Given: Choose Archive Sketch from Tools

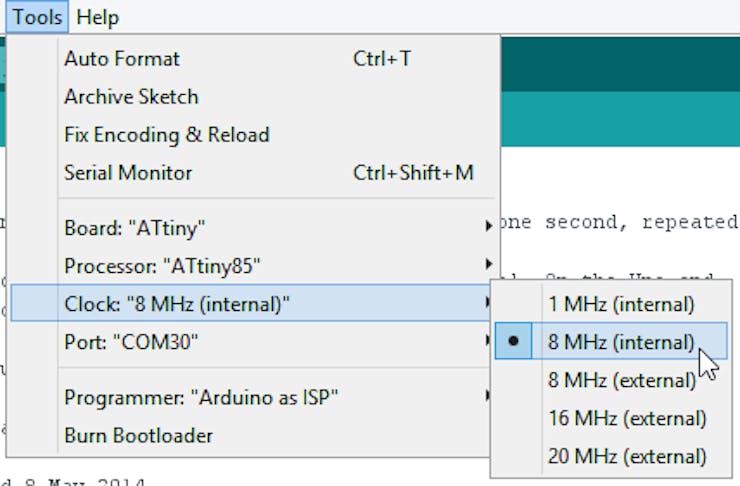Looking at the screenshot, I should (131, 97).
